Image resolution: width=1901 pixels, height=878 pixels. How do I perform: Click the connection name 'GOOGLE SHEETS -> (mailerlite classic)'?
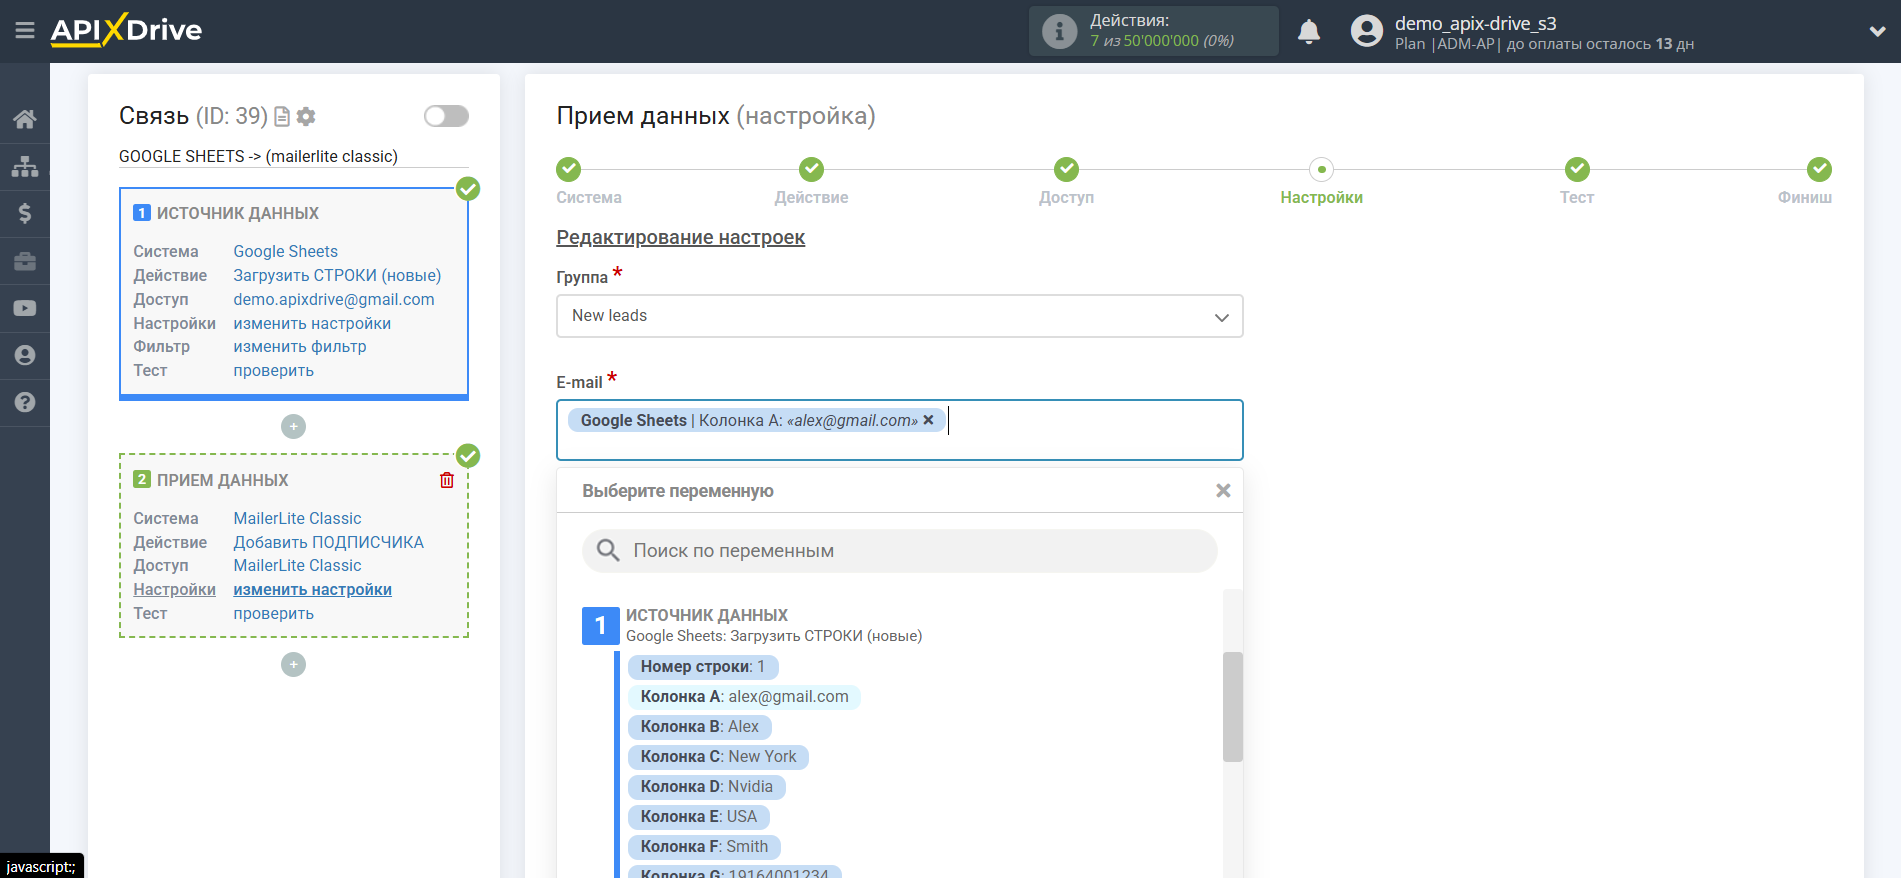(x=258, y=157)
